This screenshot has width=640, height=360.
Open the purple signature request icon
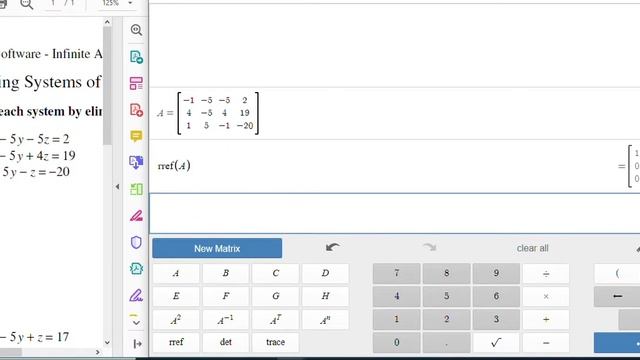[136, 295]
